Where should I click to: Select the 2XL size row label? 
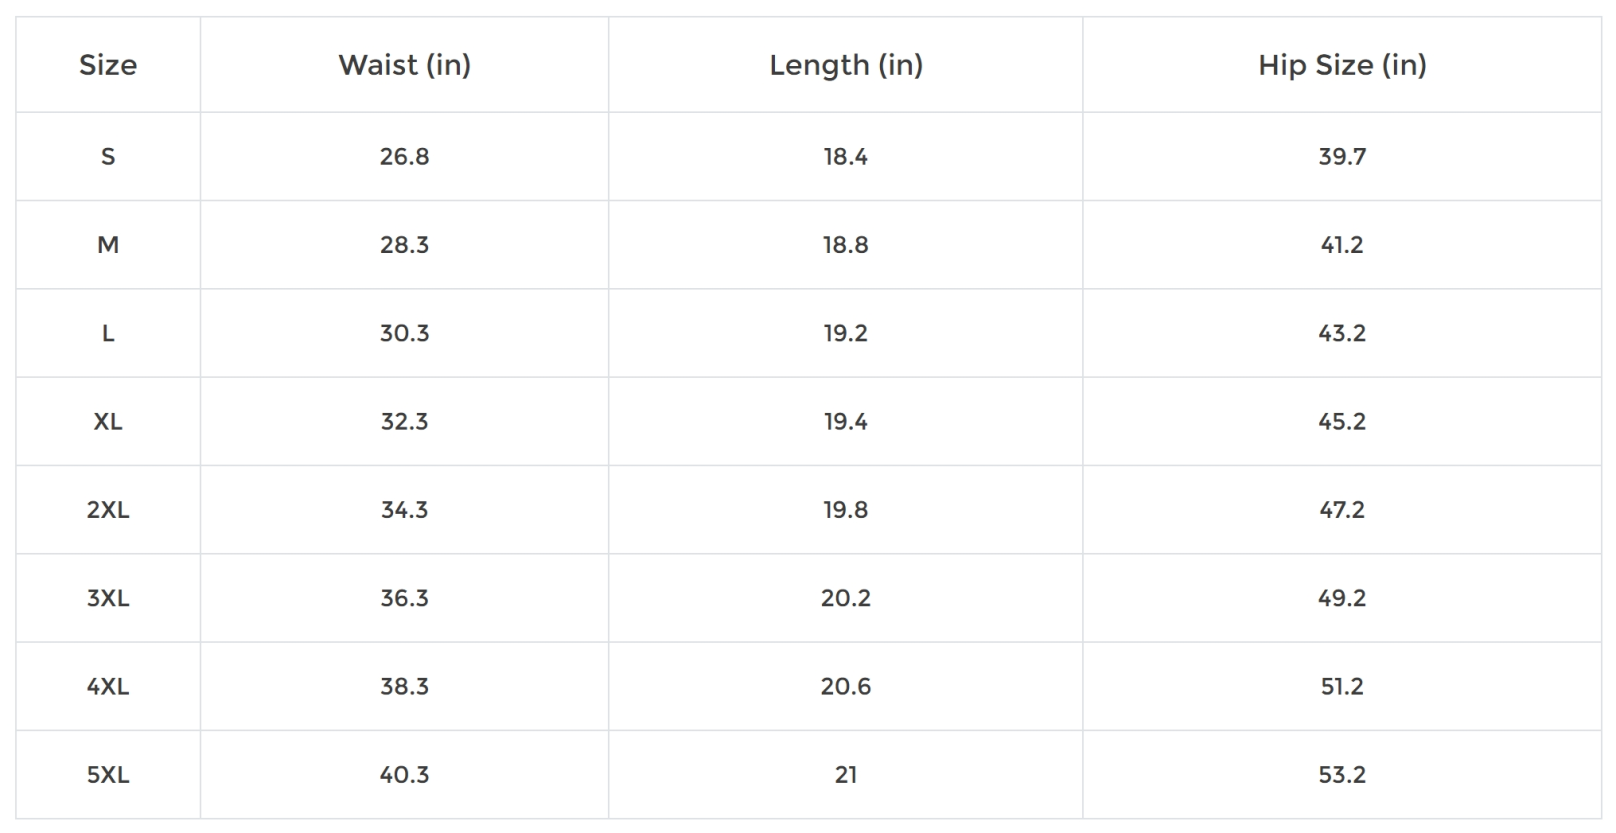click(x=108, y=510)
